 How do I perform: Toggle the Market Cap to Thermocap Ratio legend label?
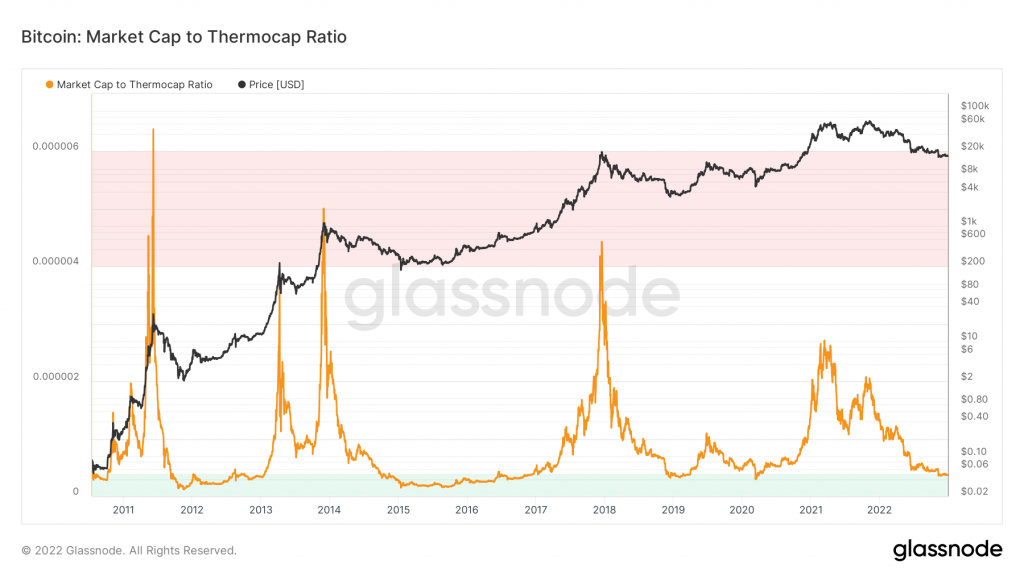[135, 85]
